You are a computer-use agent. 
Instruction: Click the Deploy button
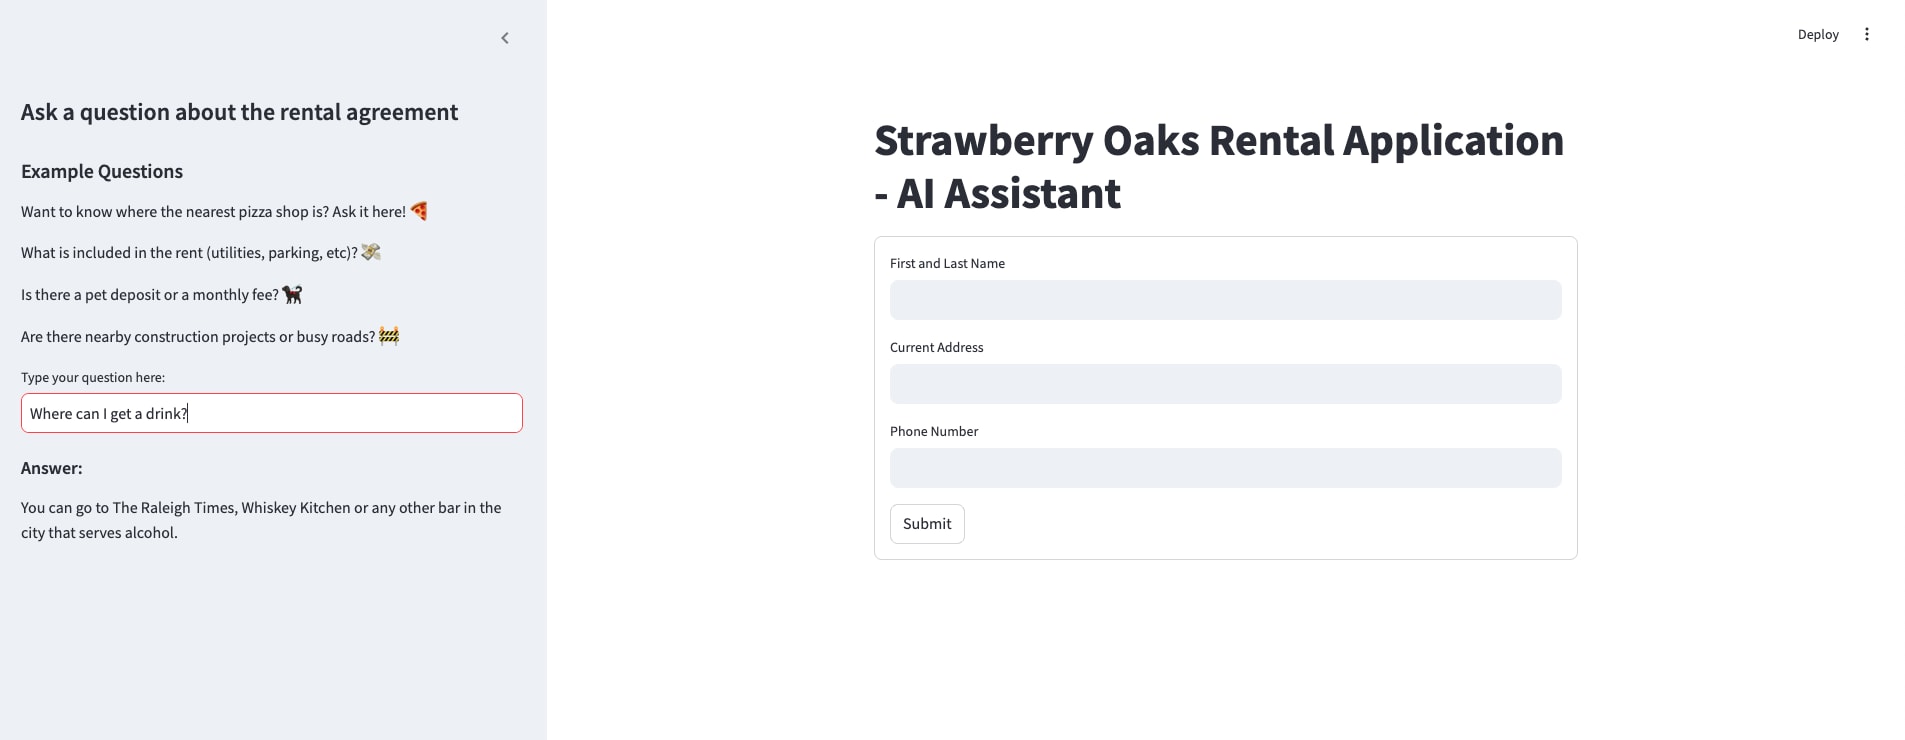[1817, 34]
